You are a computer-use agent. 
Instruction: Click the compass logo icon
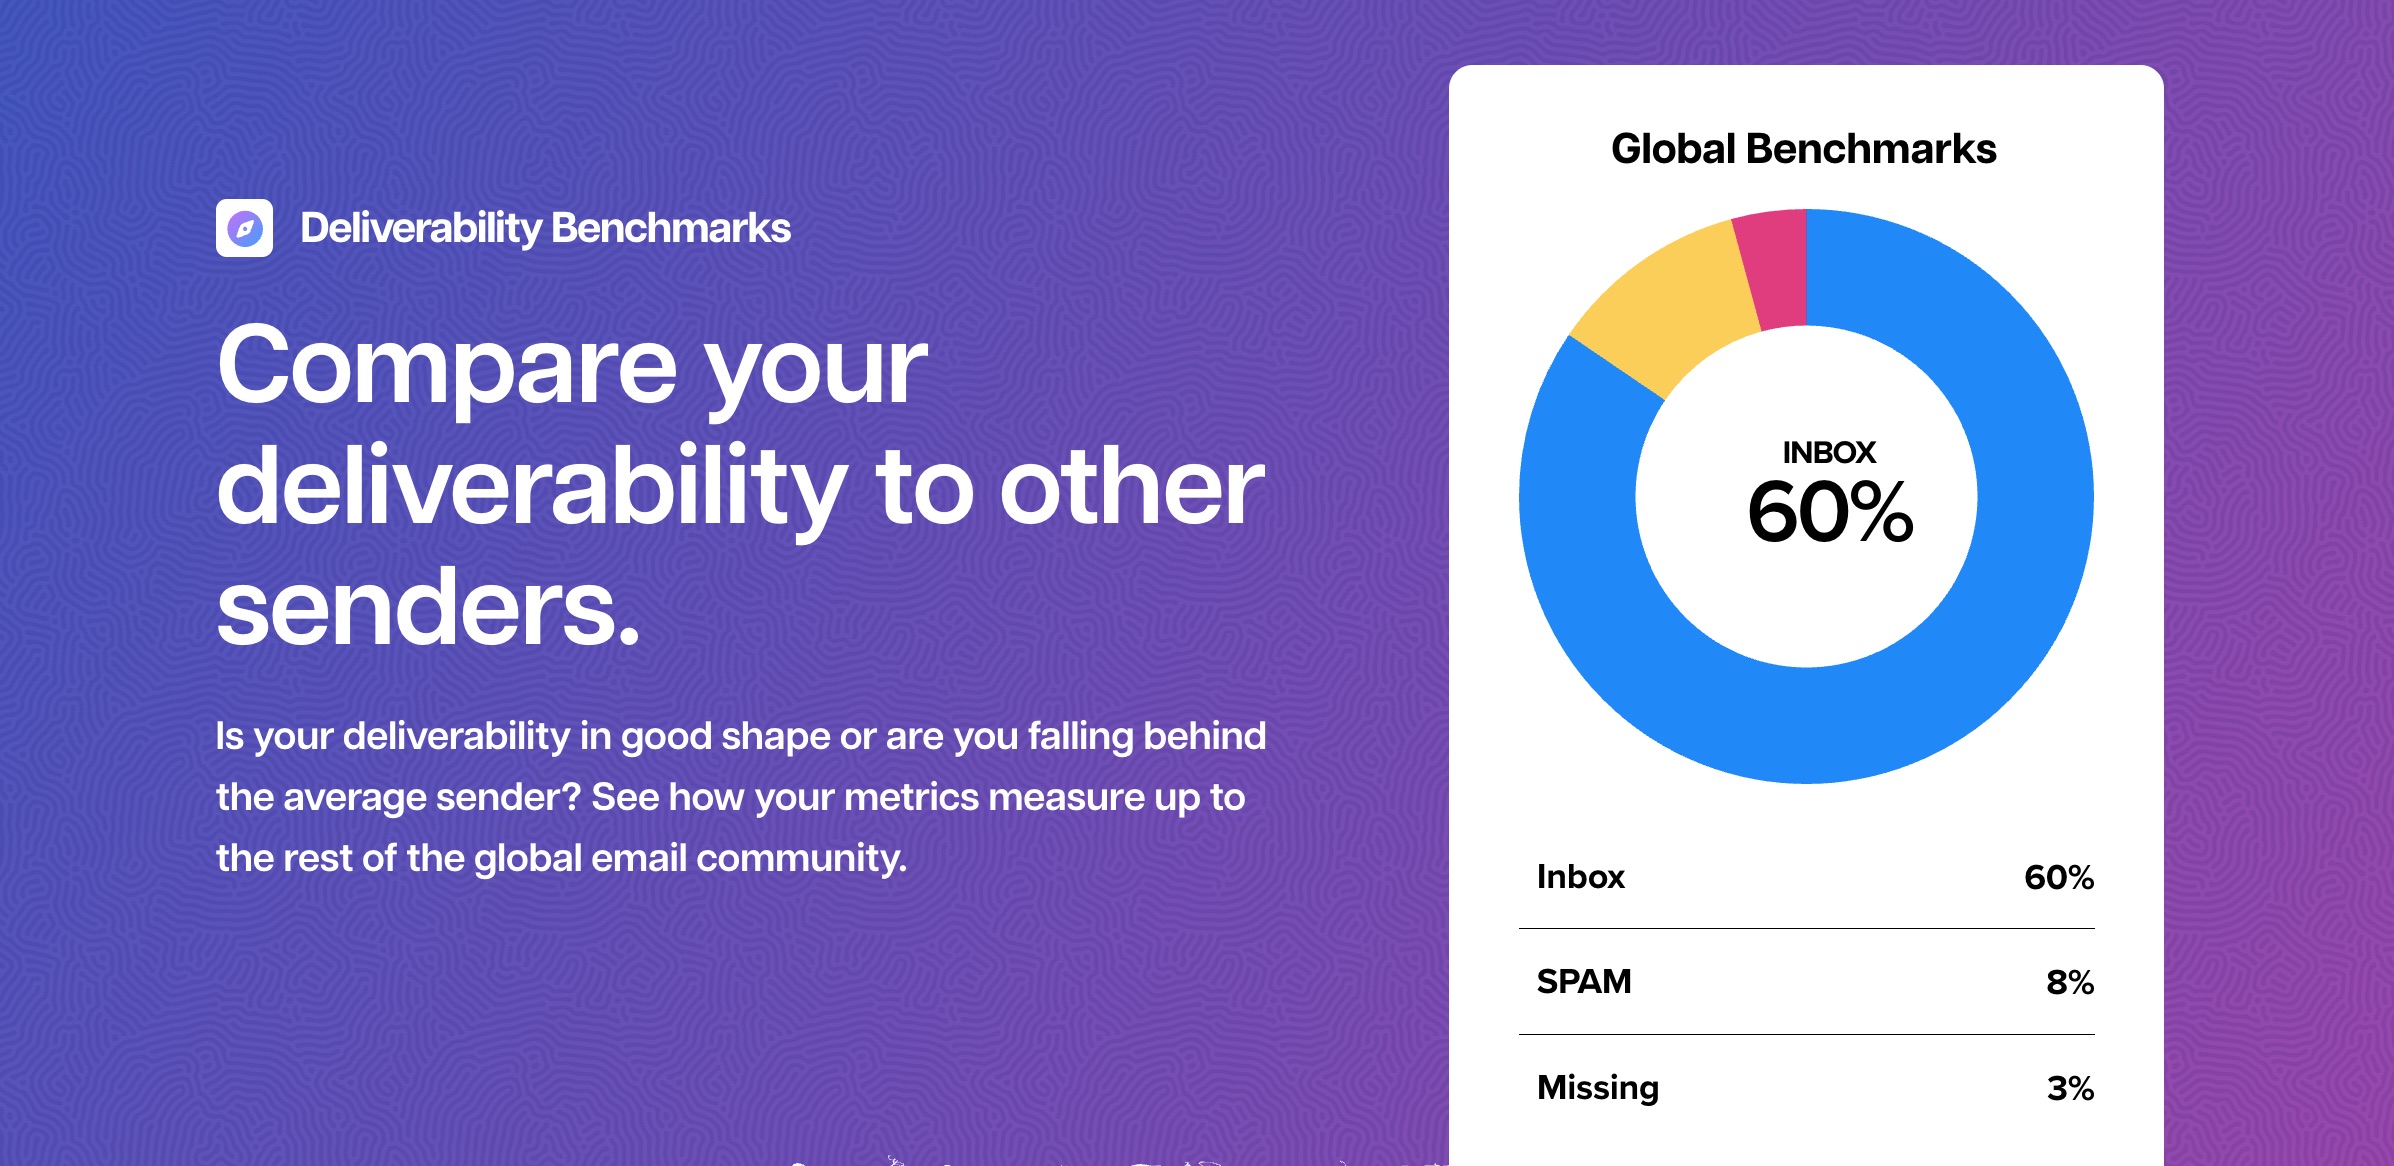(x=244, y=229)
